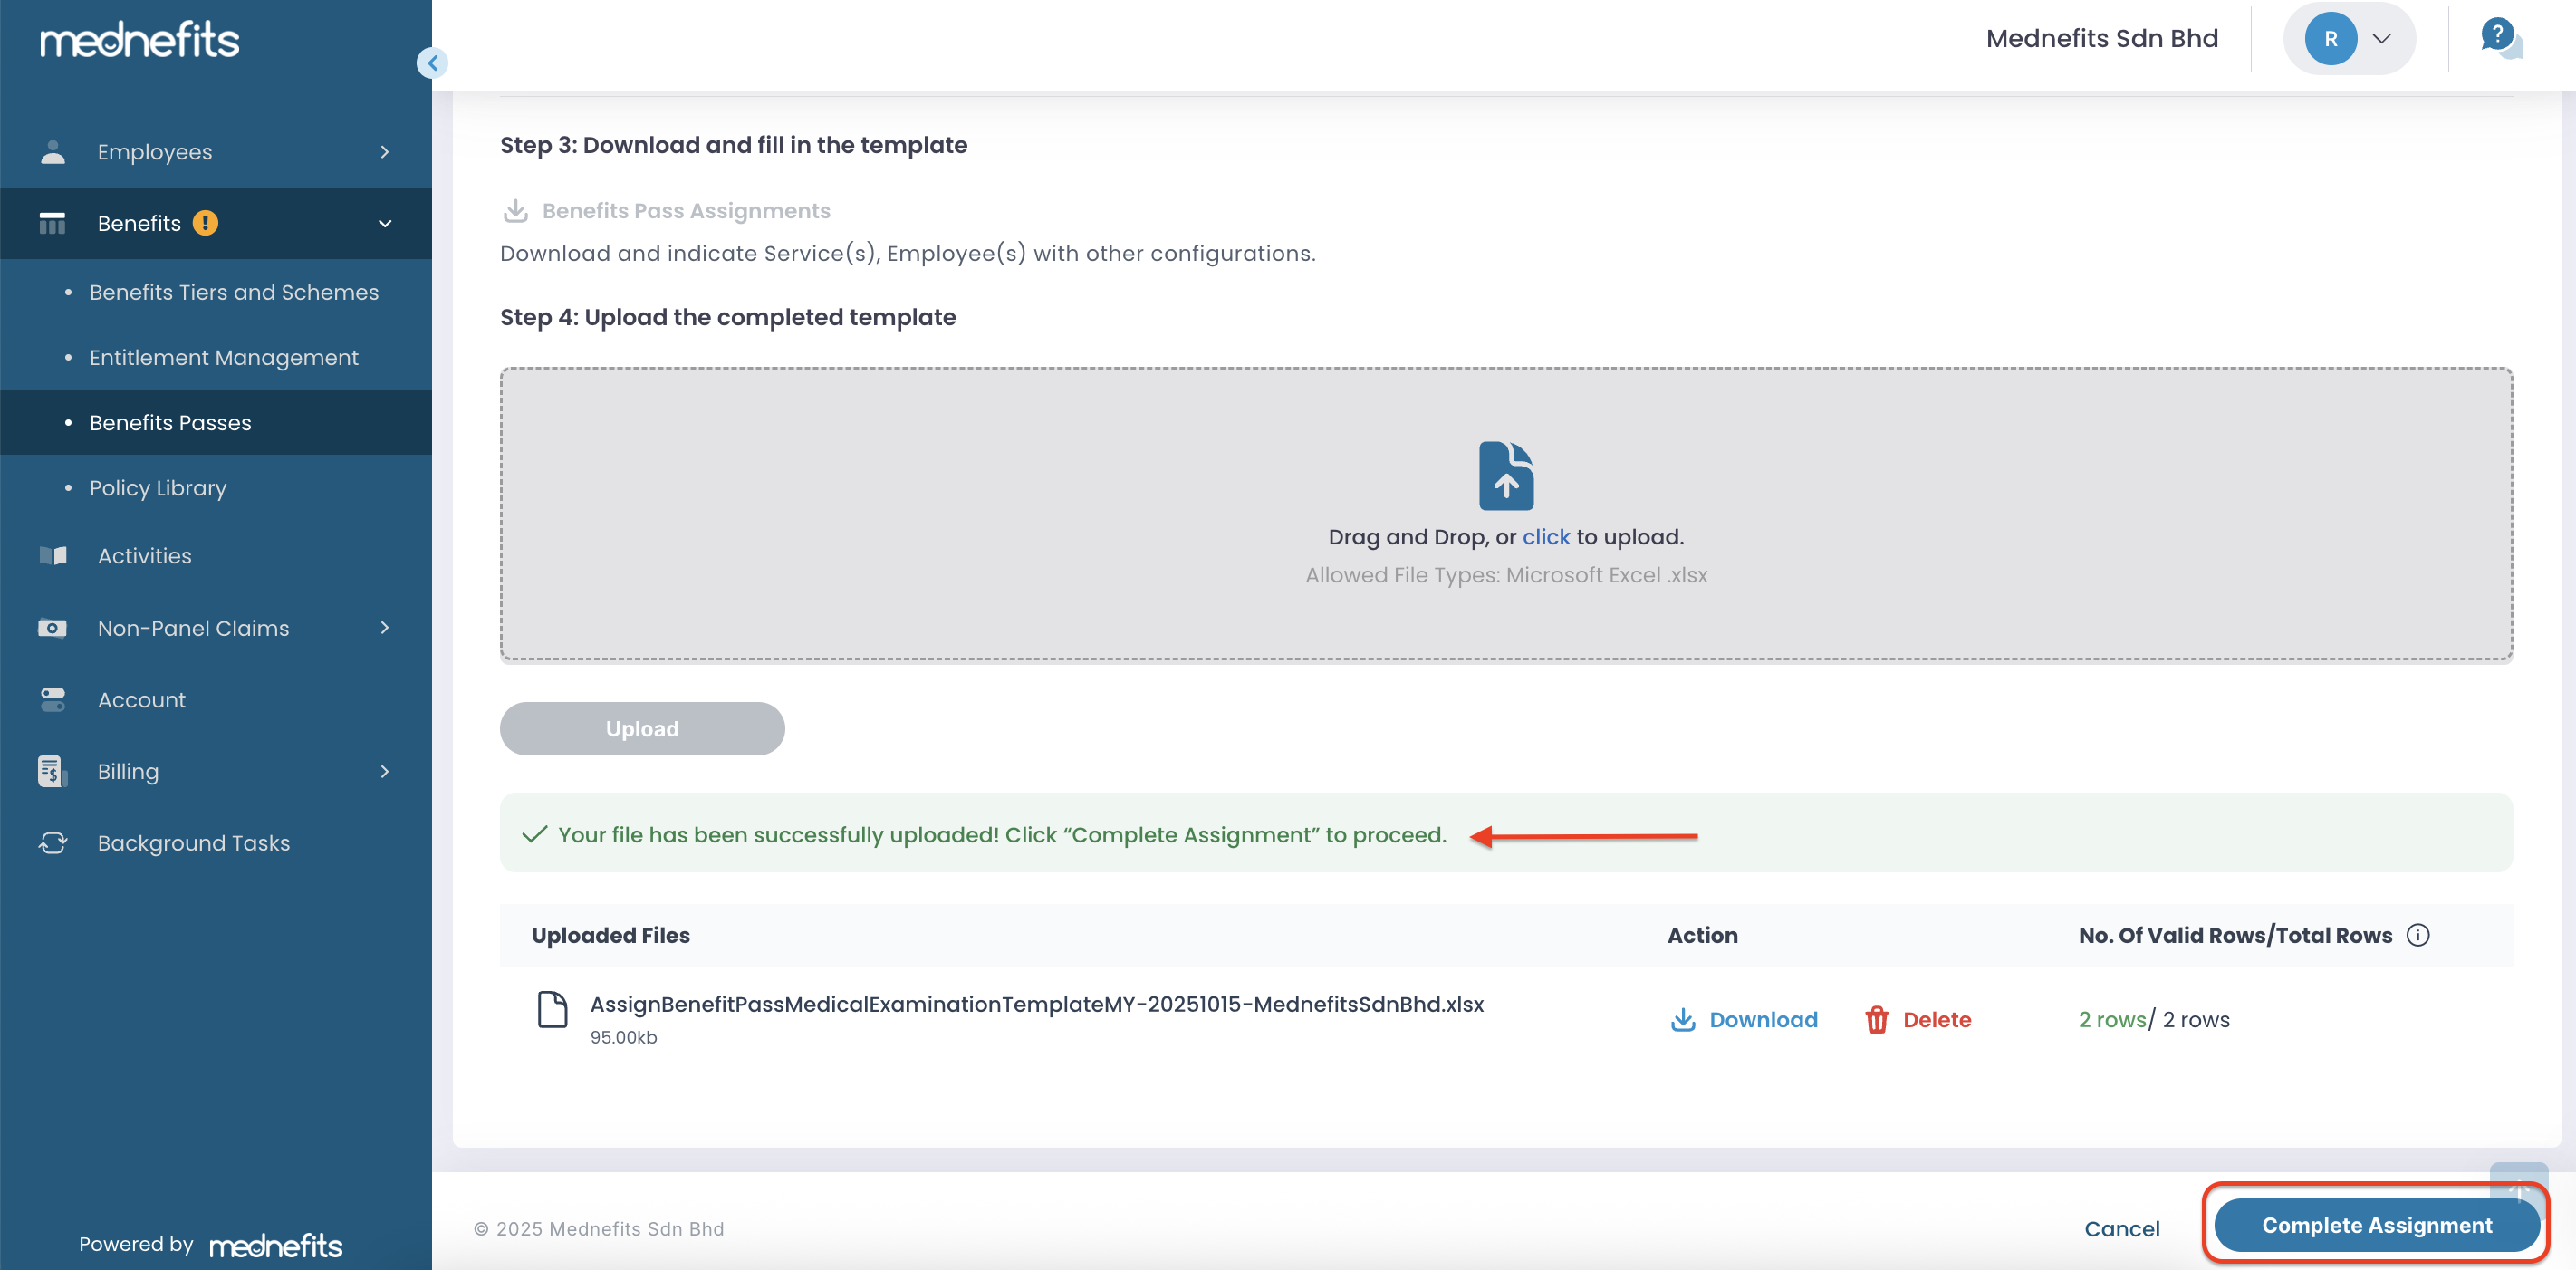Click the Benefits warning badge icon
The height and width of the screenshot is (1270, 2576).
[x=205, y=223]
